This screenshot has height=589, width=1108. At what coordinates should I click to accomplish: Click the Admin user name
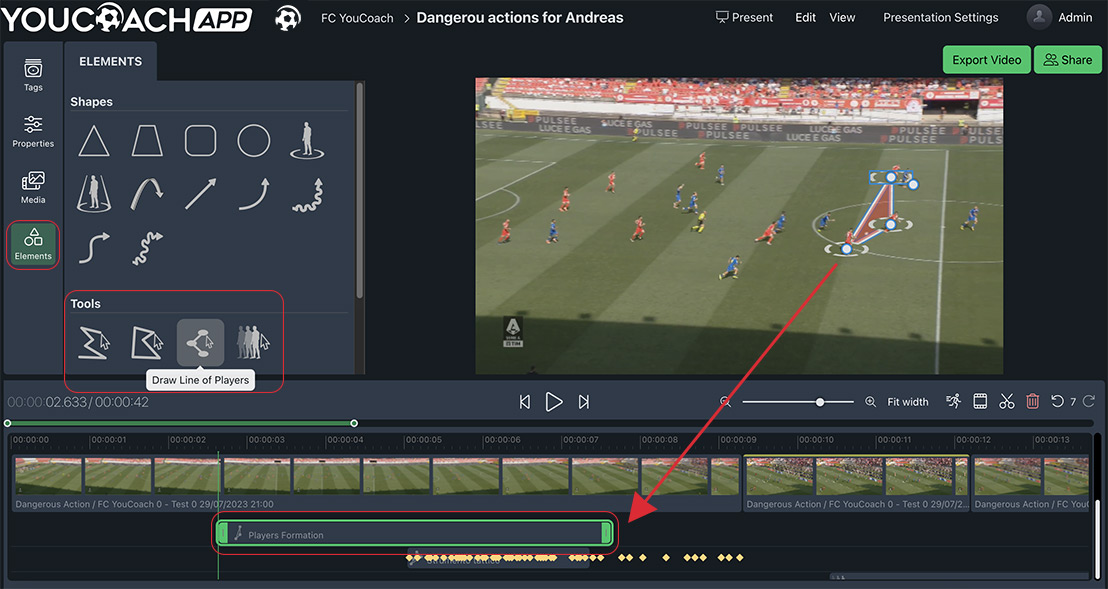(x=1075, y=18)
